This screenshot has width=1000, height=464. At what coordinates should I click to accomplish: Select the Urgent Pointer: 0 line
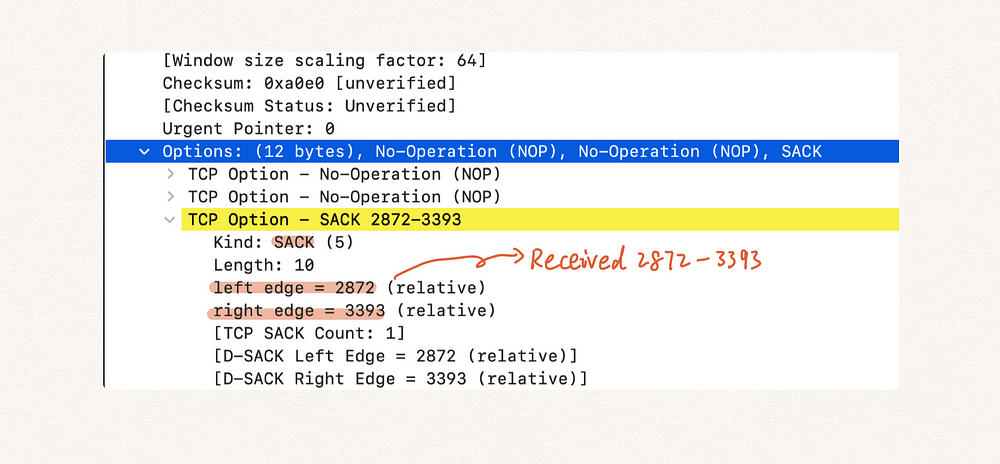[x=249, y=129]
